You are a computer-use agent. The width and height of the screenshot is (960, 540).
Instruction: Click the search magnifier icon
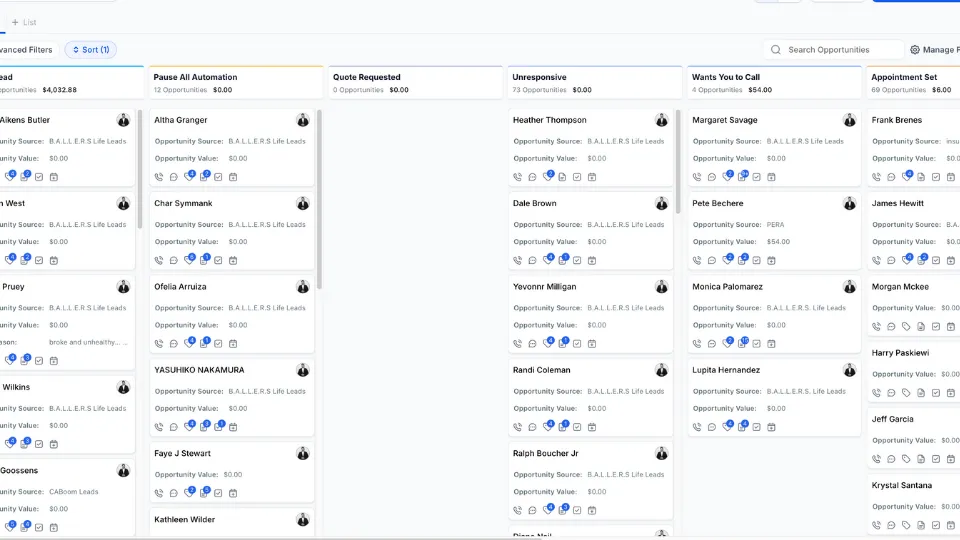click(776, 50)
